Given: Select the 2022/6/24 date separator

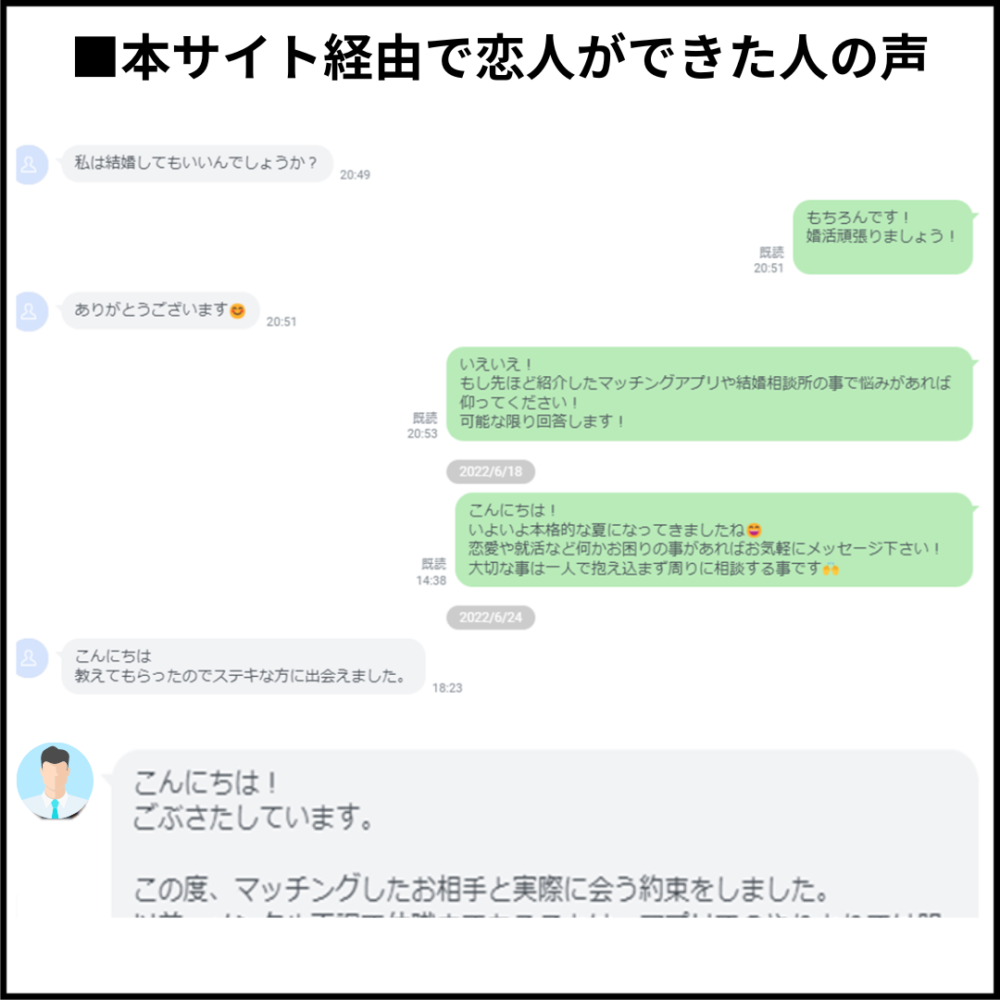Looking at the screenshot, I should point(490,617).
